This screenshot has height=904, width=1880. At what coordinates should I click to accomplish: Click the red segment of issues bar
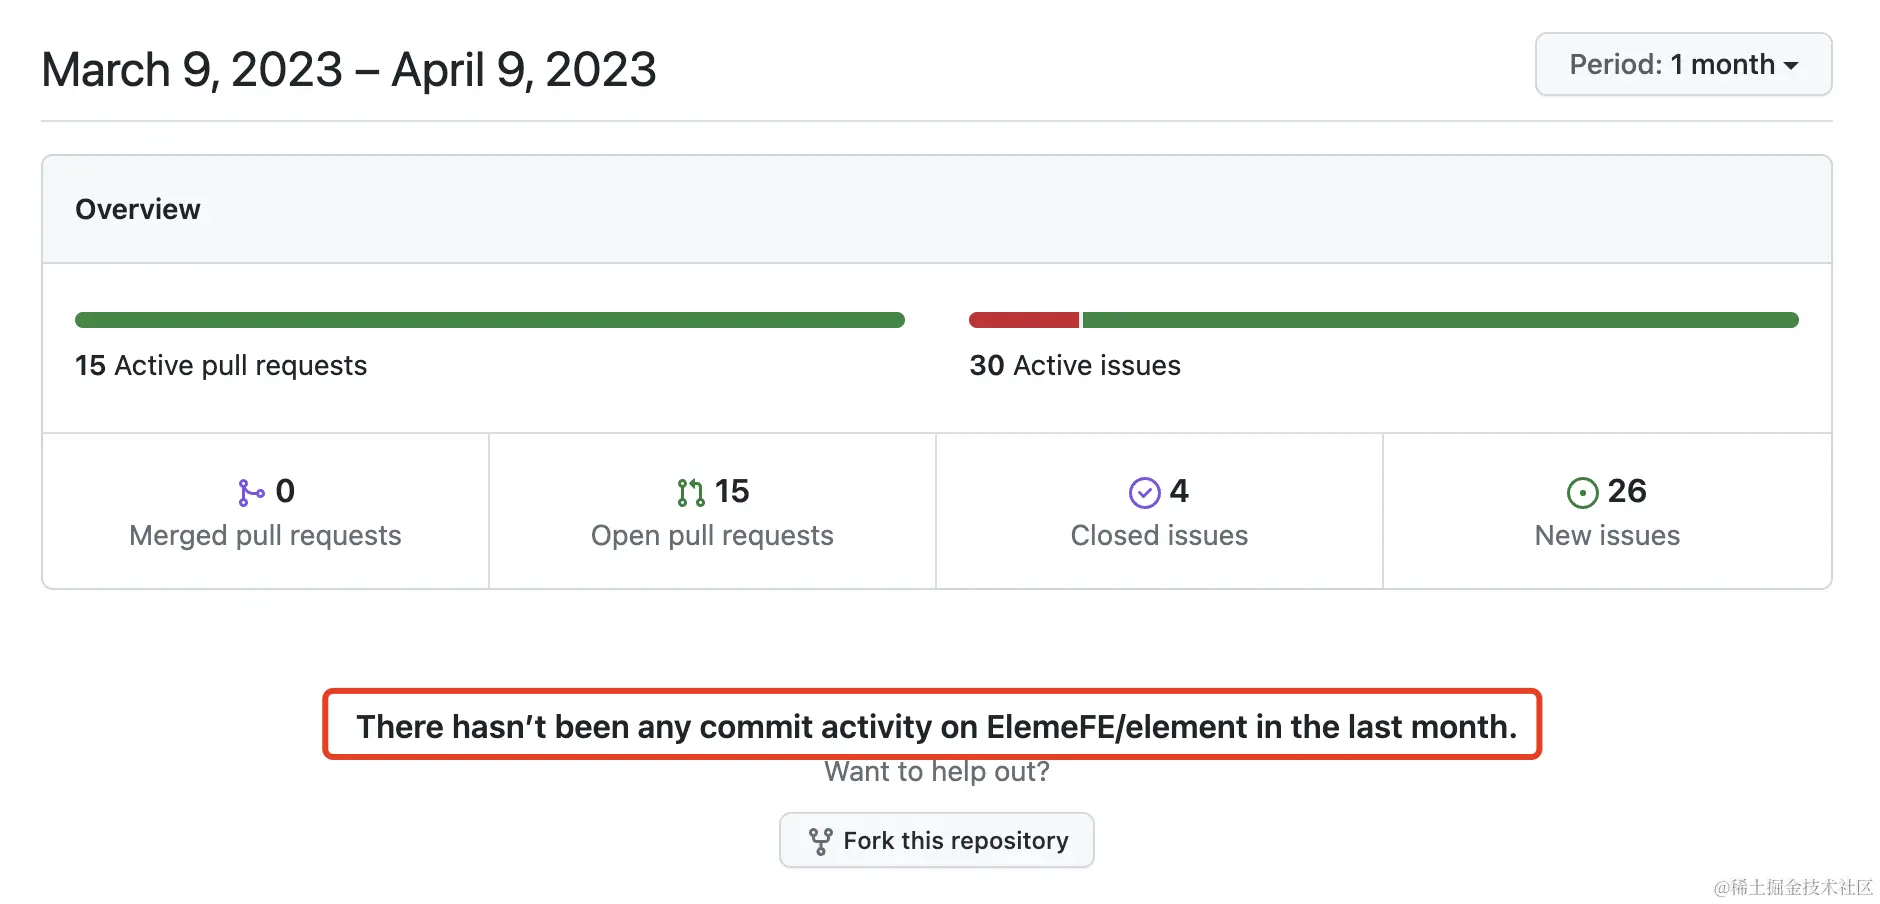click(1023, 320)
